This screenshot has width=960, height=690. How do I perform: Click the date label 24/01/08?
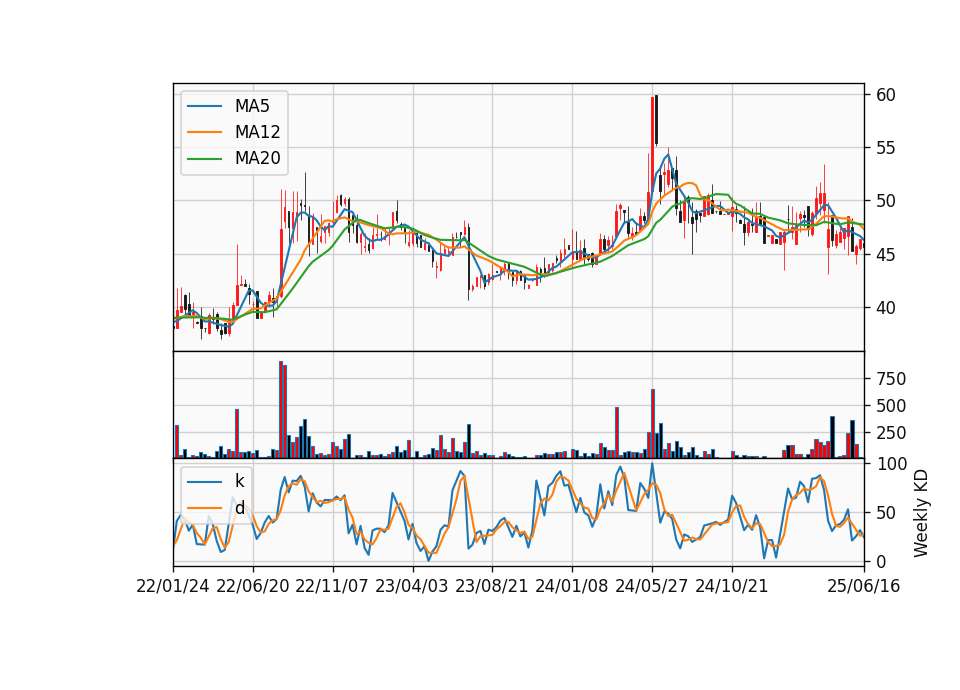click(x=572, y=586)
